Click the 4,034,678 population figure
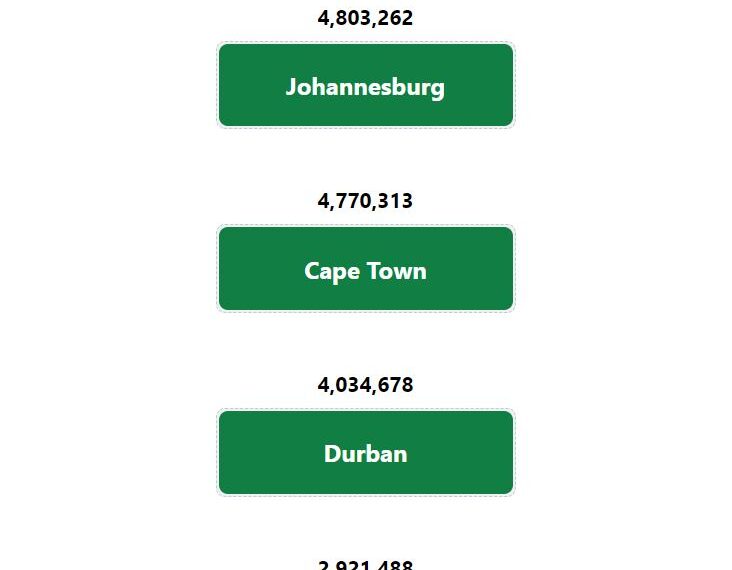 point(365,385)
